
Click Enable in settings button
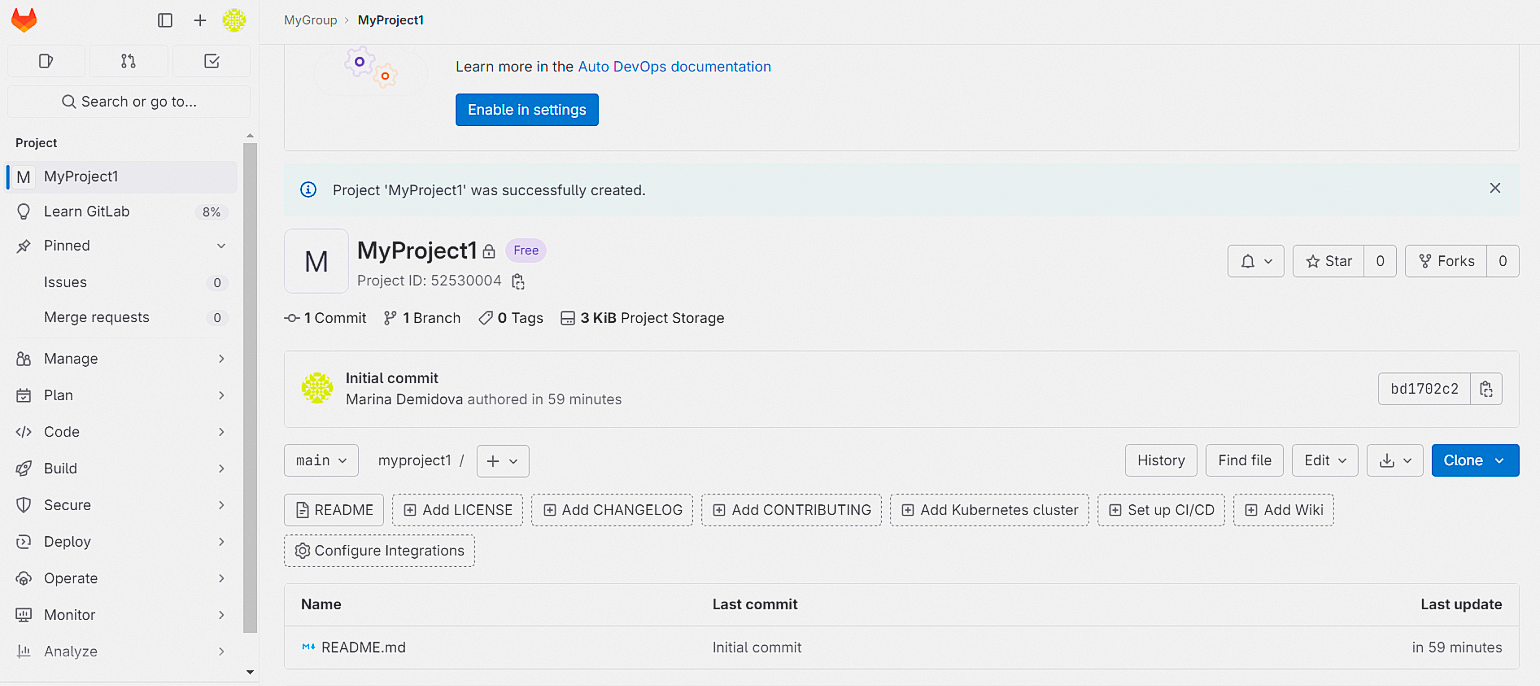click(x=527, y=110)
